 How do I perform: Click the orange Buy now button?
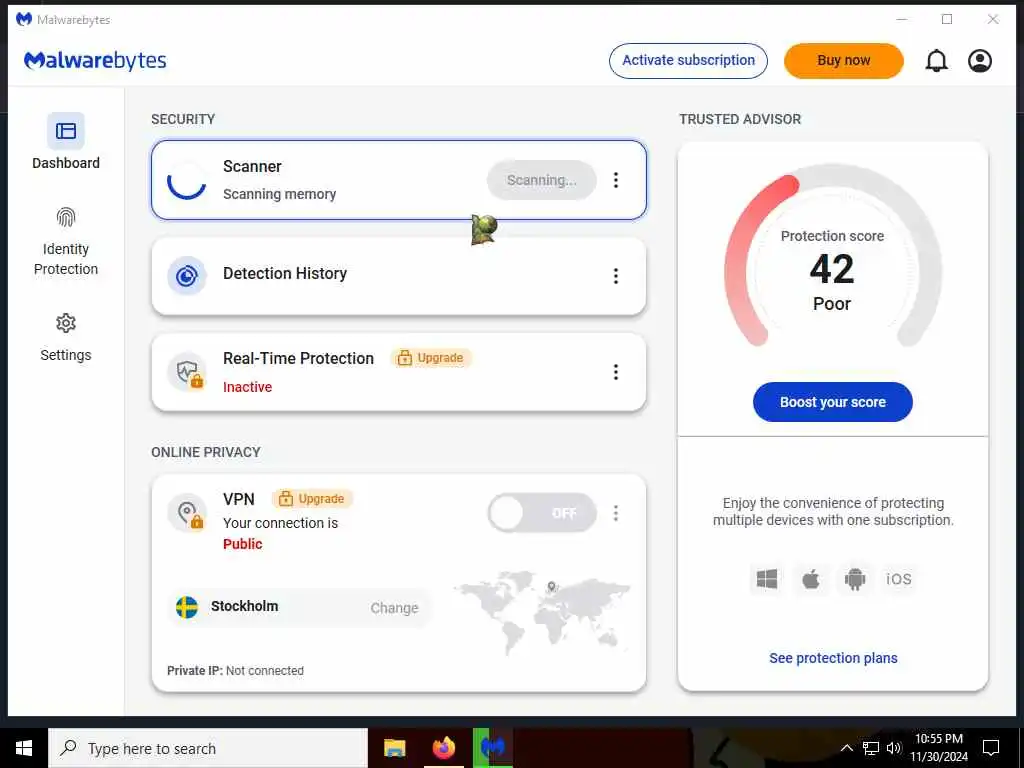[x=844, y=61]
